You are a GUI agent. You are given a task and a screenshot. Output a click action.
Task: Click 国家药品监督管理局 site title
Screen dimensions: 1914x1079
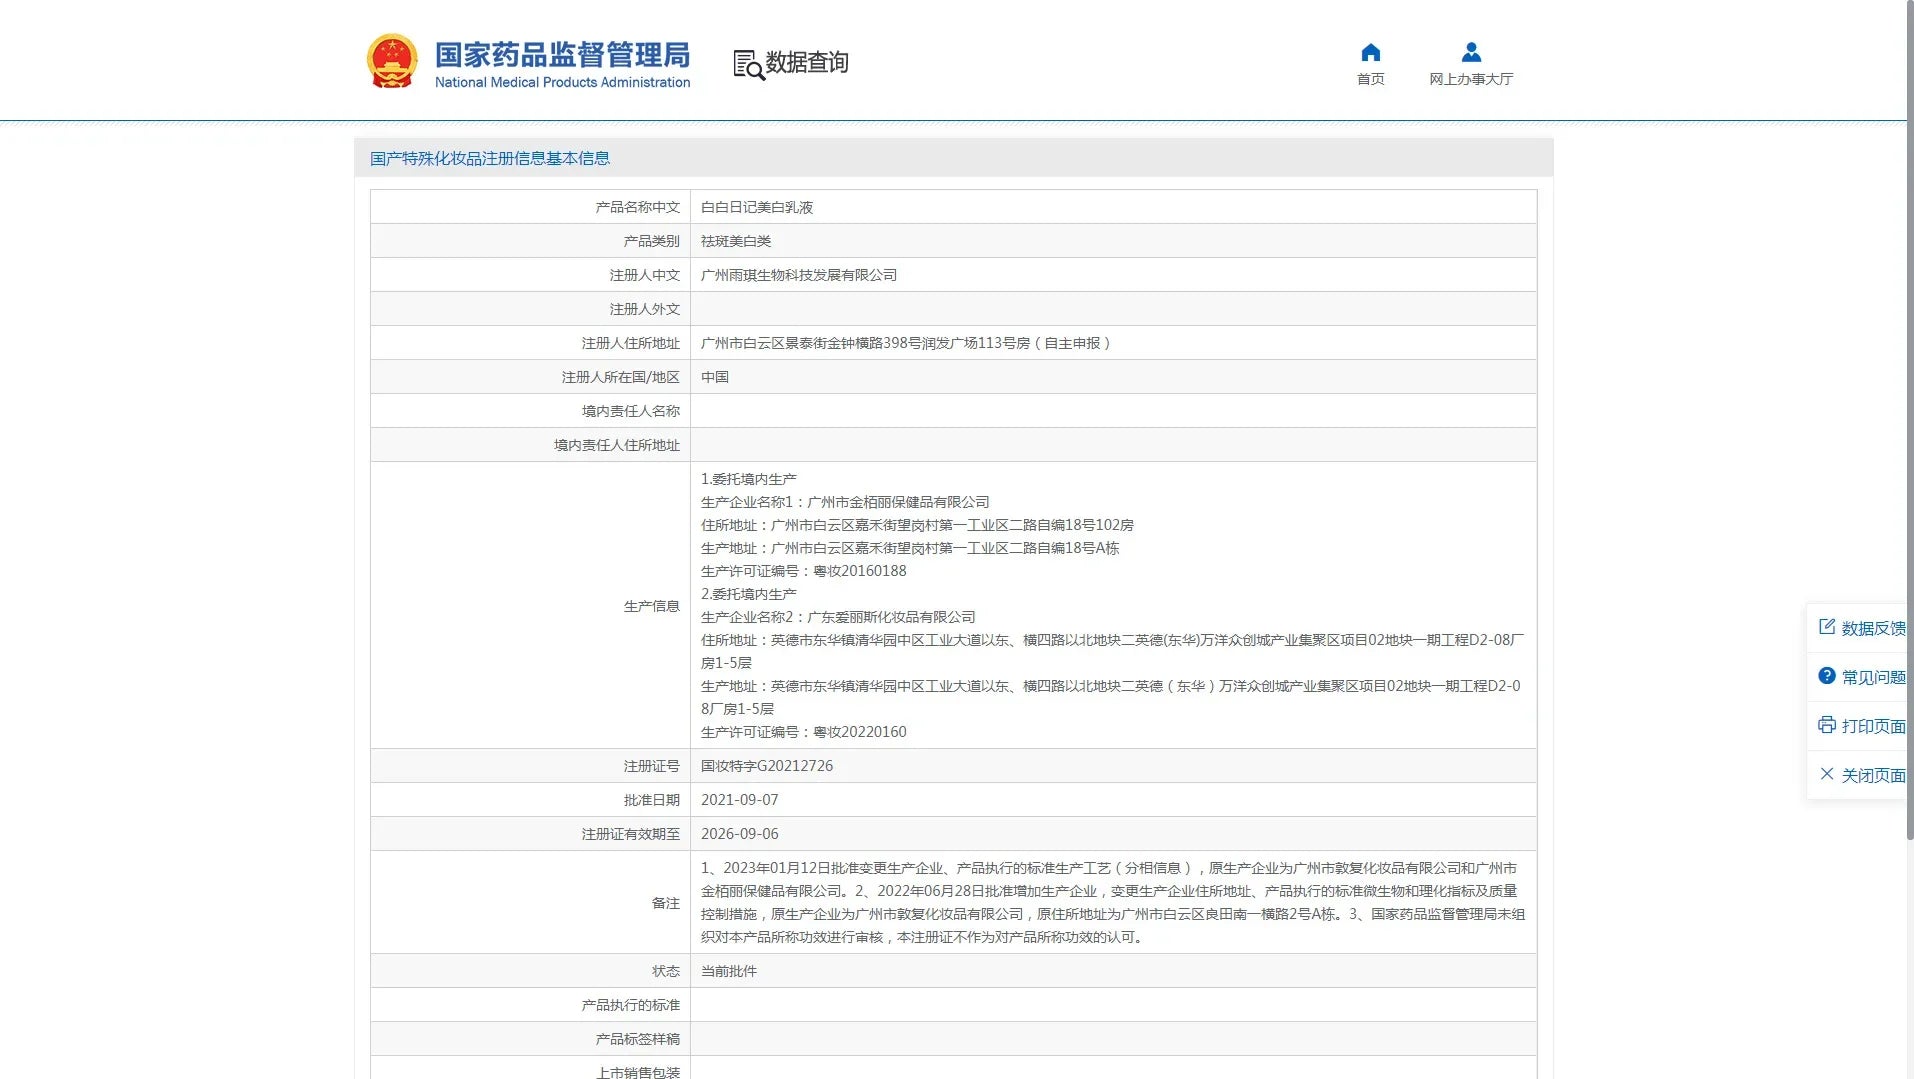click(x=562, y=55)
